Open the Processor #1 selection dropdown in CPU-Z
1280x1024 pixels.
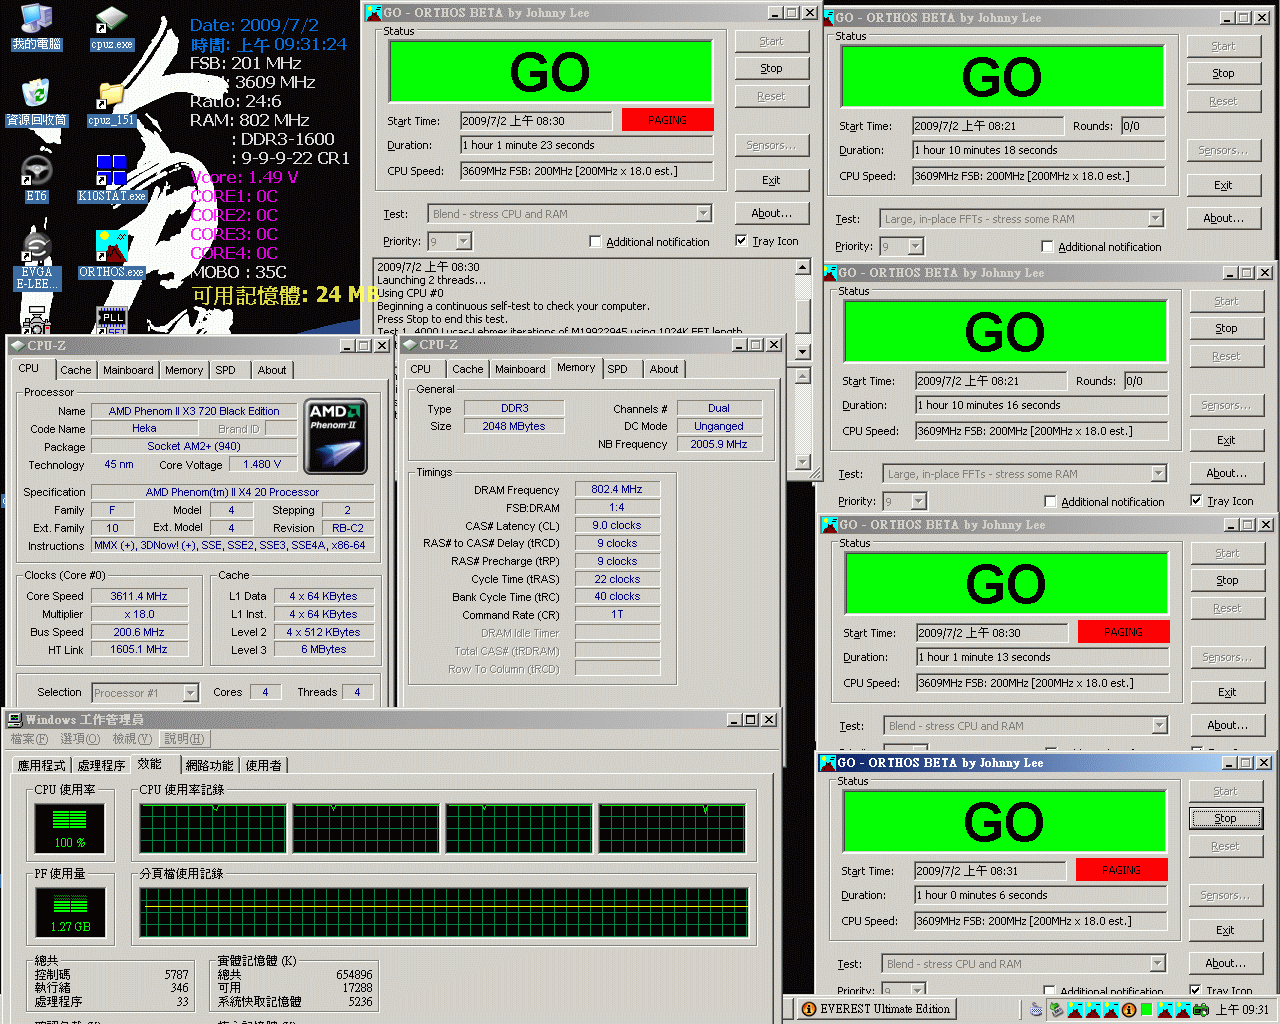pyautogui.click(x=190, y=693)
